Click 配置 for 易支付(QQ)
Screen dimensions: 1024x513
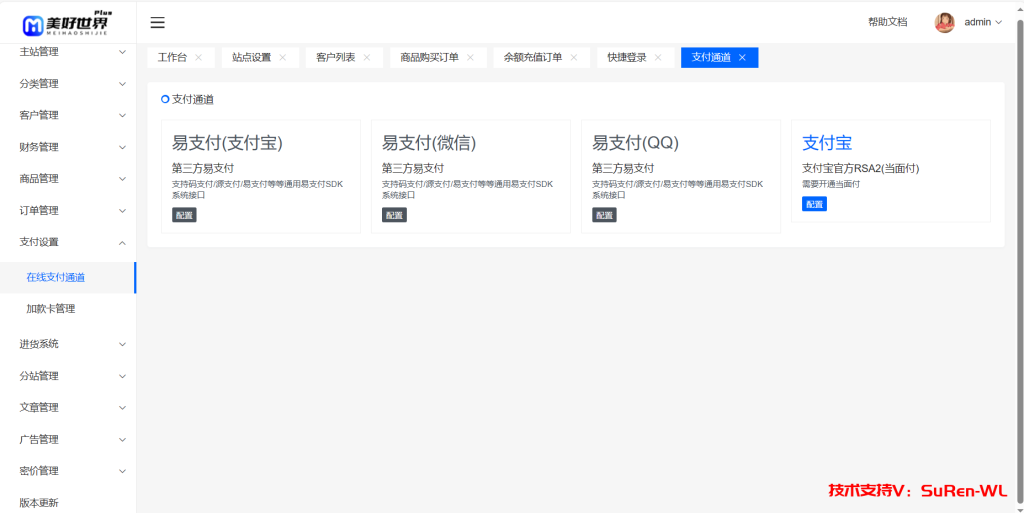point(604,215)
